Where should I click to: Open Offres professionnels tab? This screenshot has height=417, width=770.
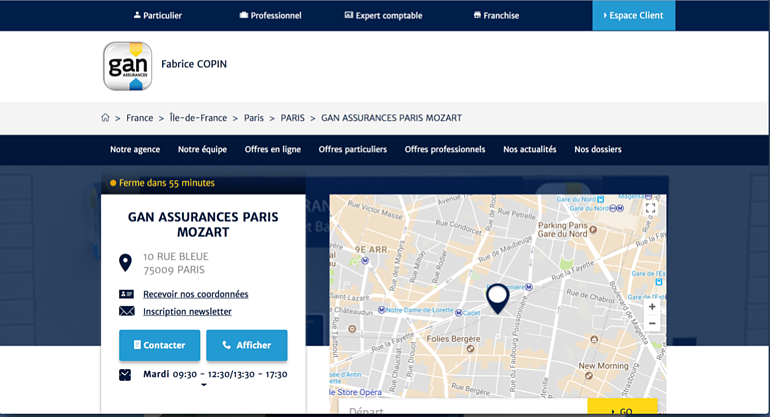[445, 149]
